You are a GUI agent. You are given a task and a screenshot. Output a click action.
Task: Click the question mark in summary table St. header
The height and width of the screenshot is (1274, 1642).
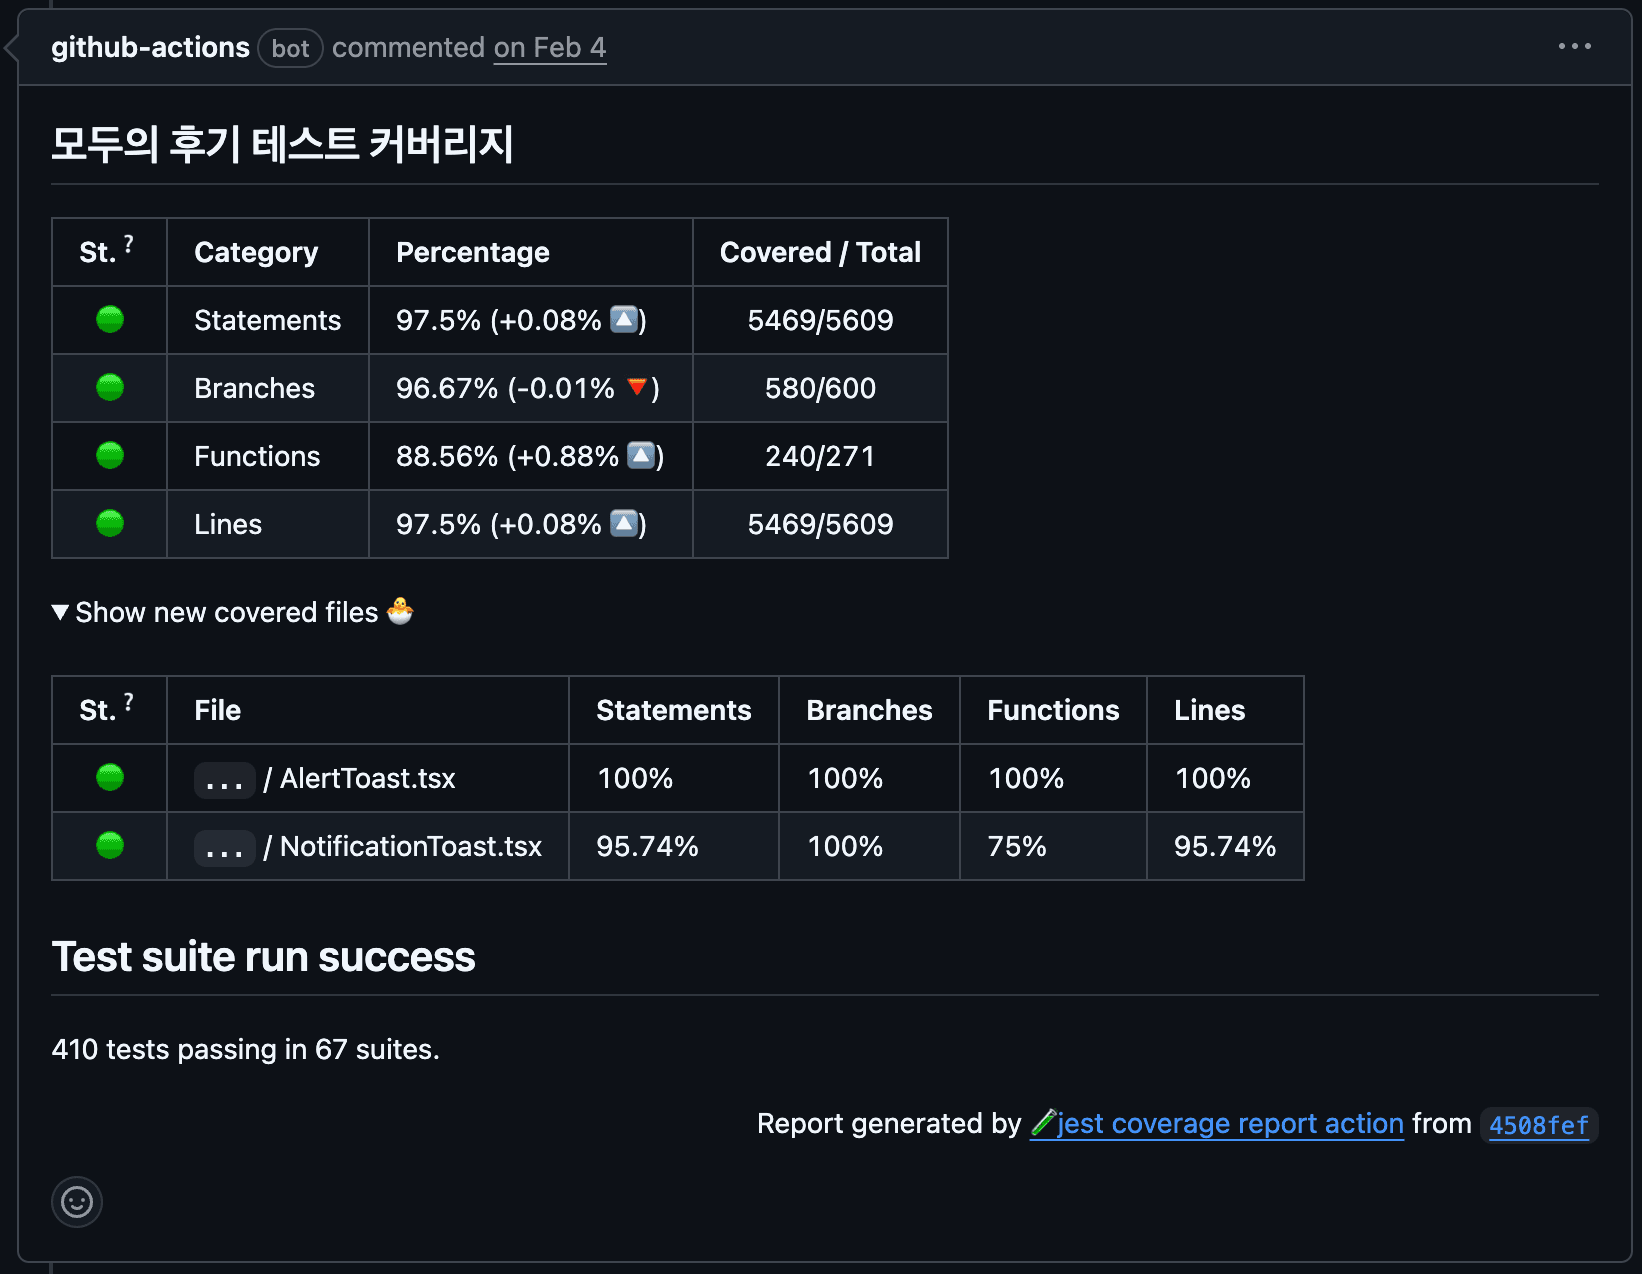coord(129,244)
